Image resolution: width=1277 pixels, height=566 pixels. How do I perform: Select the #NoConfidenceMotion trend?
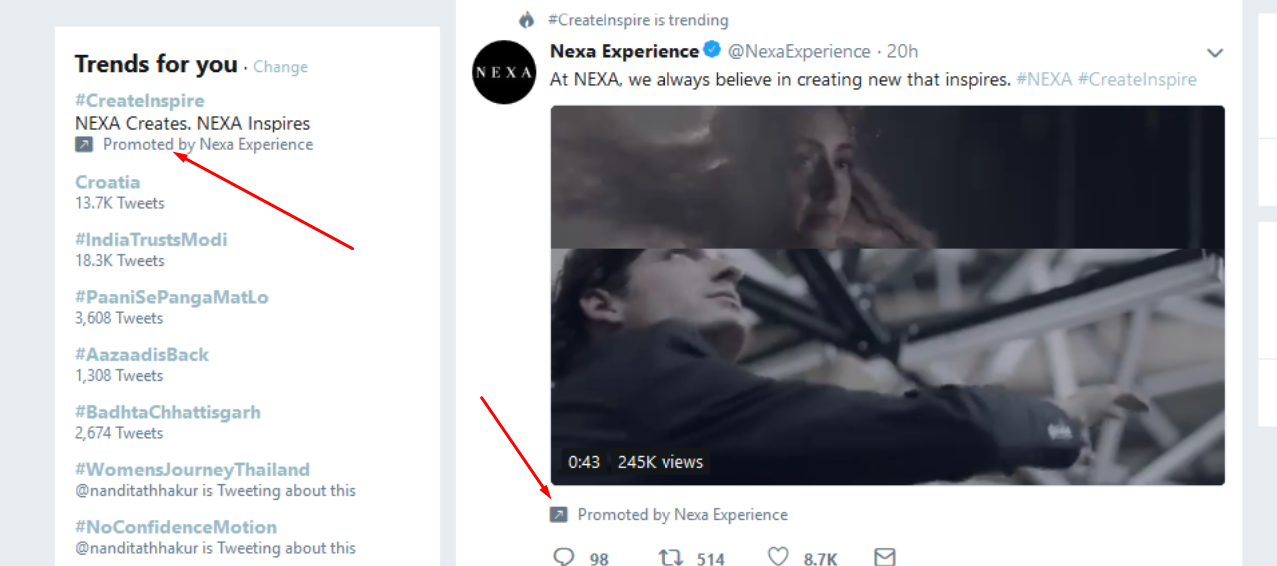click(176, 527)
